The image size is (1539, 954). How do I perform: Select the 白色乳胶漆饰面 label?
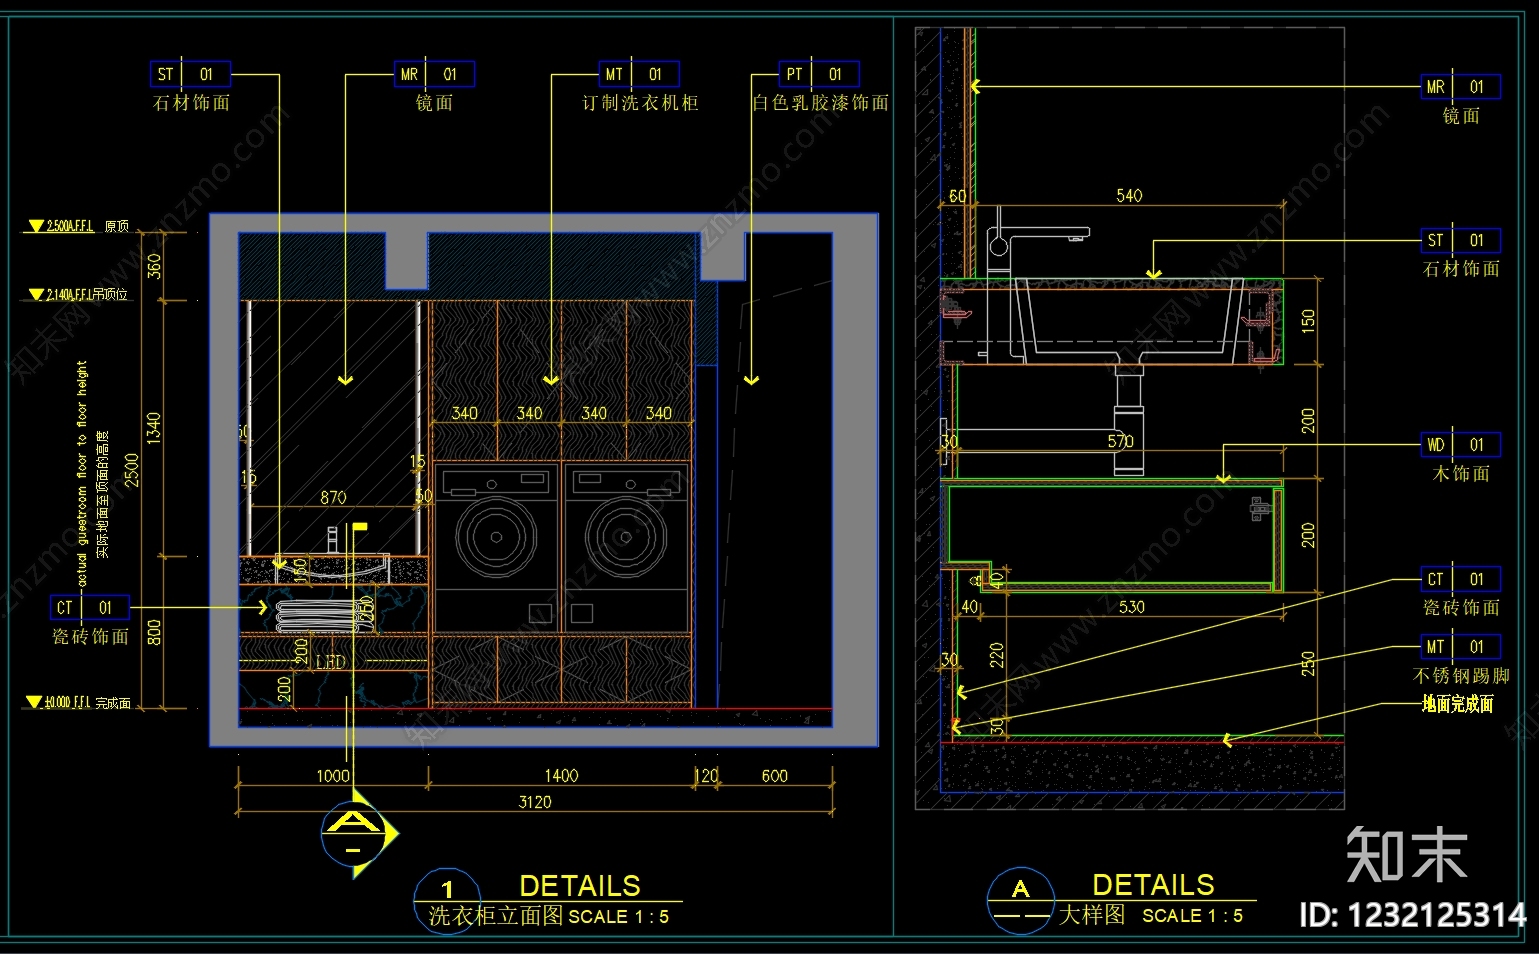pos(821,103)
